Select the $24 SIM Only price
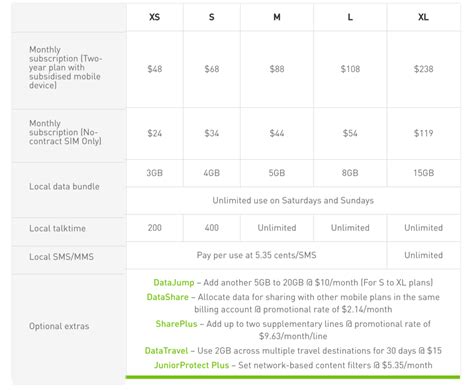The image size is (474, 390). [155, 133]
